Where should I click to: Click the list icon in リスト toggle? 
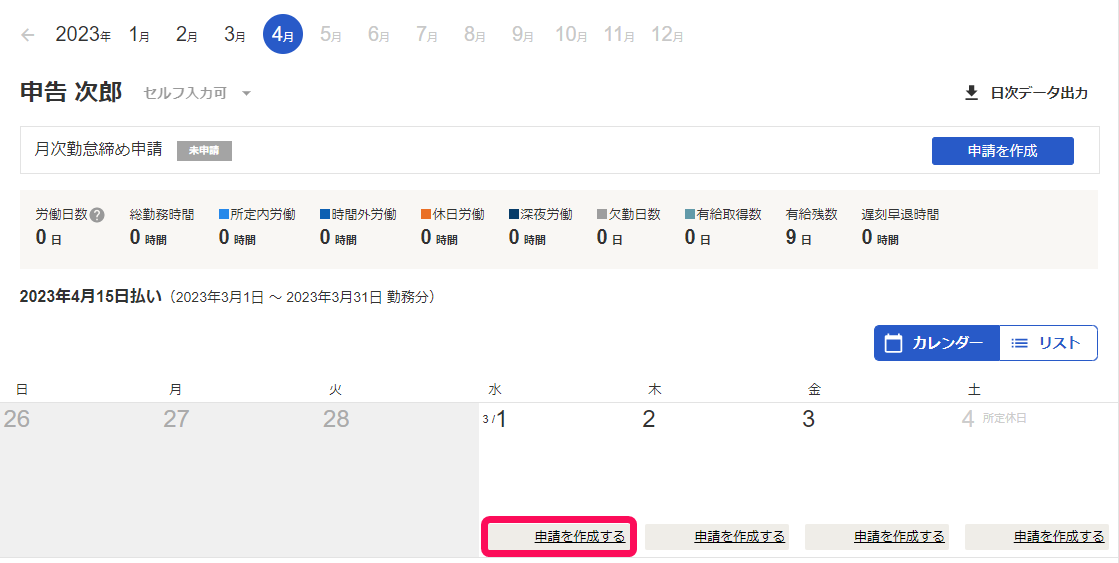point(1020,343)
